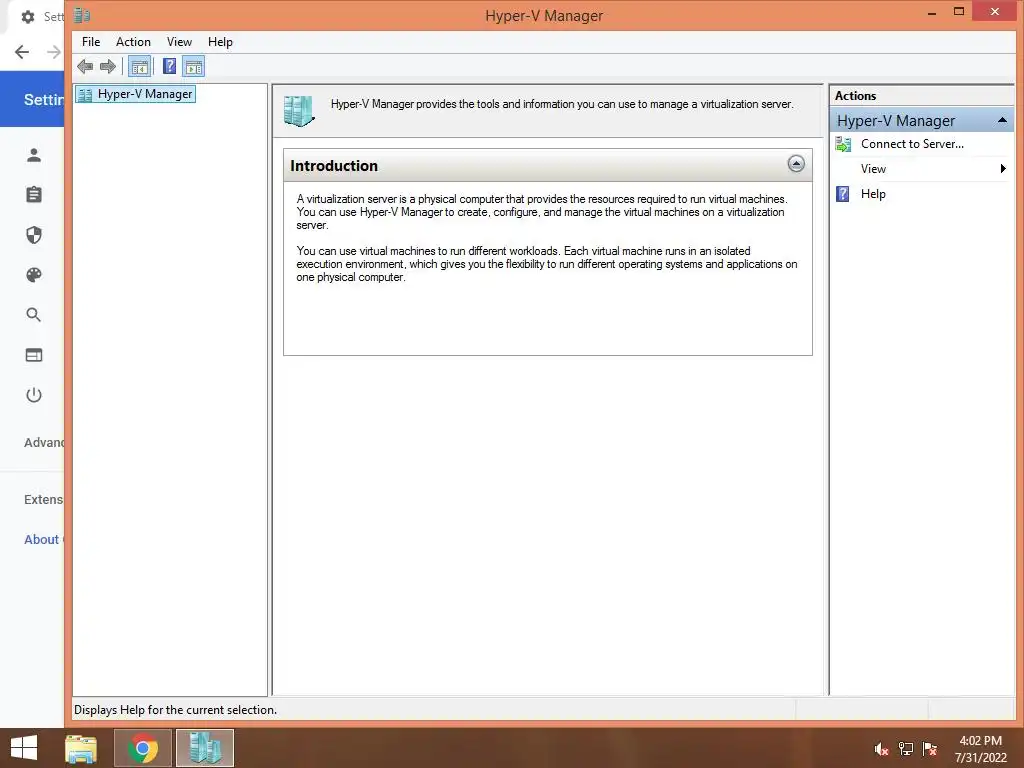Click the Forward arrow in Hyper-V toolbar

click(108, 67)
